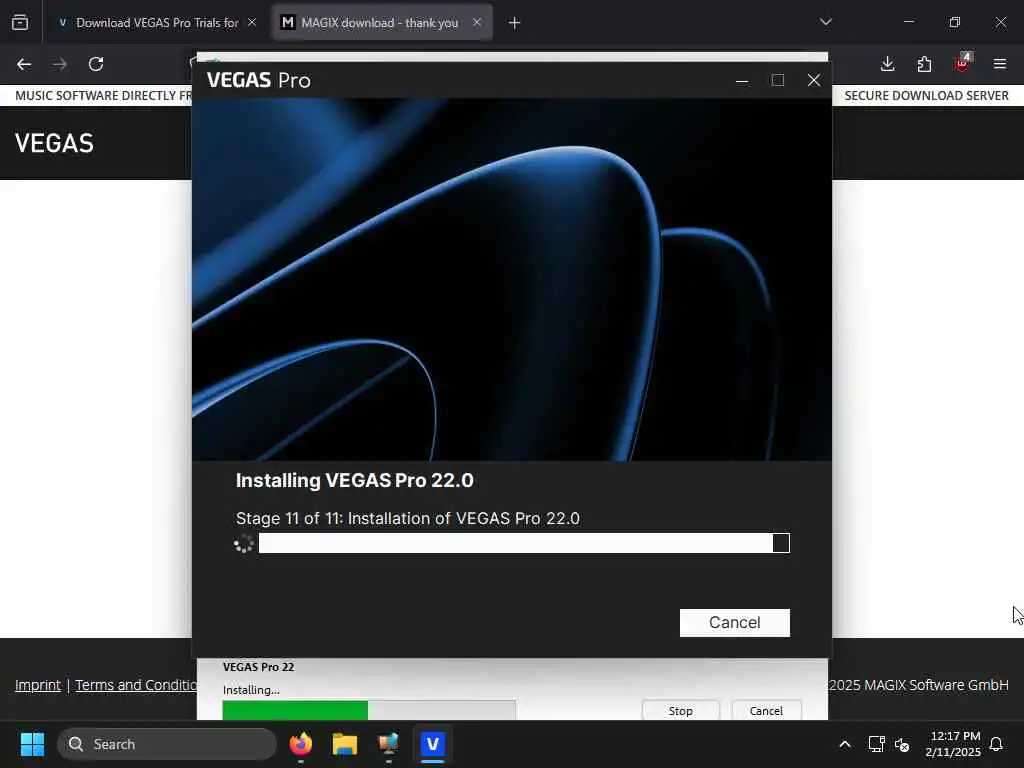The height and width of the screenshot is (768, 1024).
Task: Open the notifications bell icon
Action: [997, 744]
